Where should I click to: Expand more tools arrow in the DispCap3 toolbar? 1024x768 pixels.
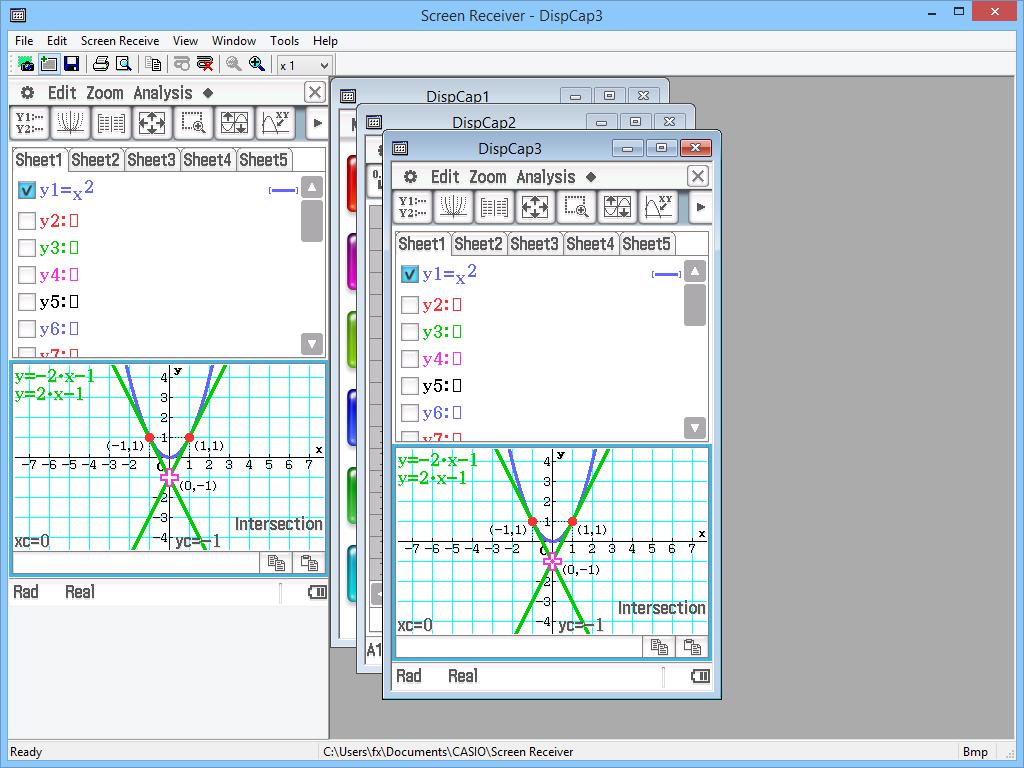[x=700, y=207]
